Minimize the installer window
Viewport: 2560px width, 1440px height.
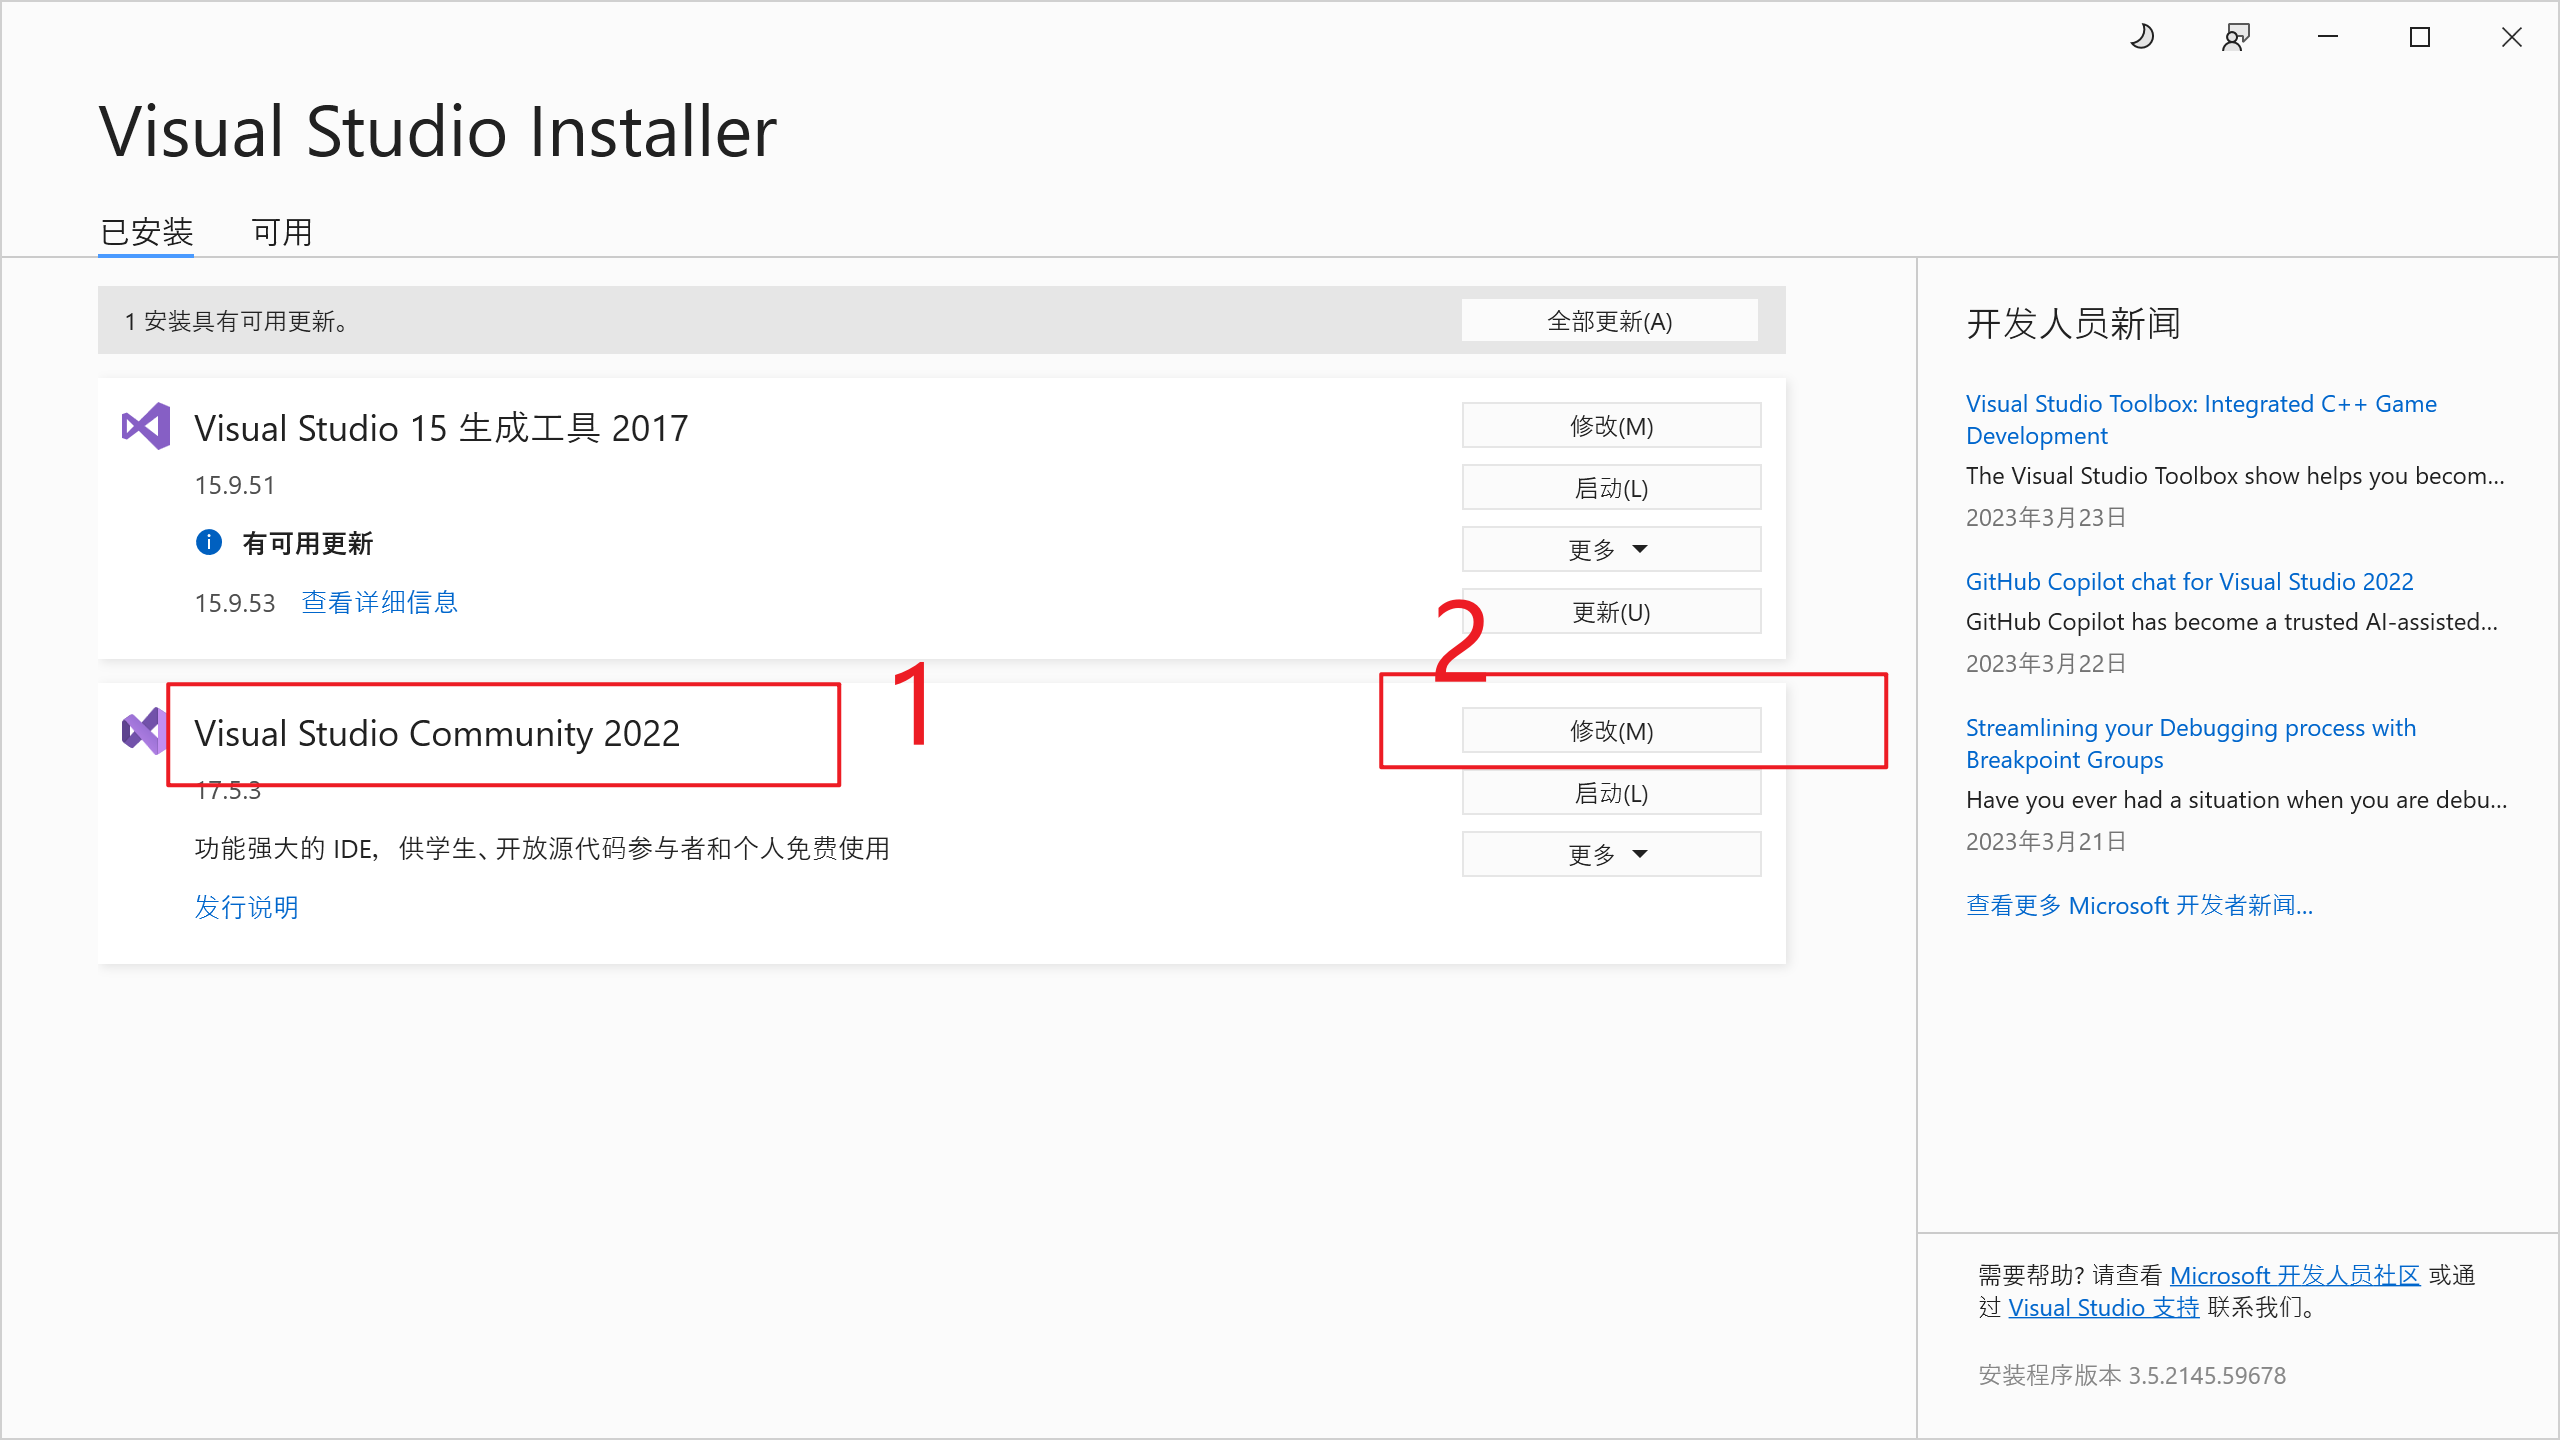point(2328,38)
